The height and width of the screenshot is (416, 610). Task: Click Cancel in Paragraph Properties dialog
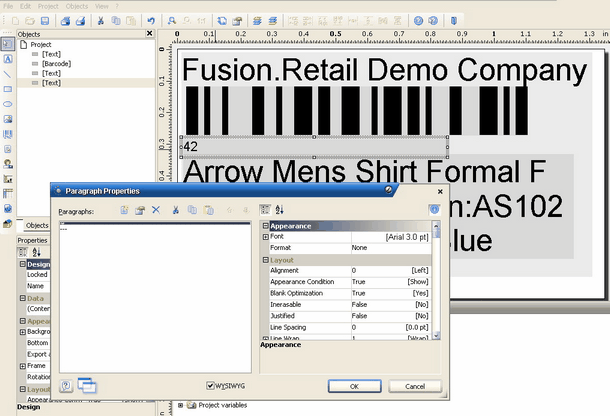tap(415, 386)
